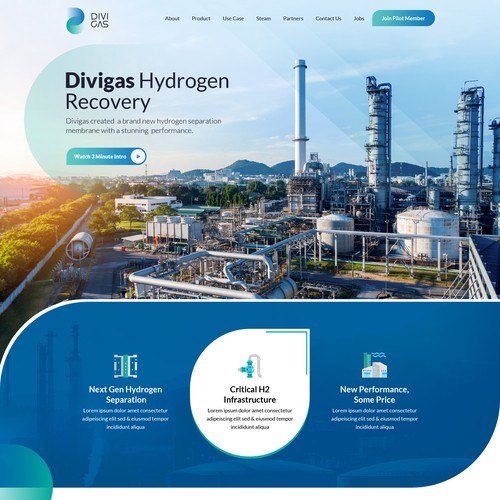The height and width of the screenshot is (500, 500).
Task: Select the Critical H2 Infrastructure heading
Action: pyautogui.click(x=250, y=394)
